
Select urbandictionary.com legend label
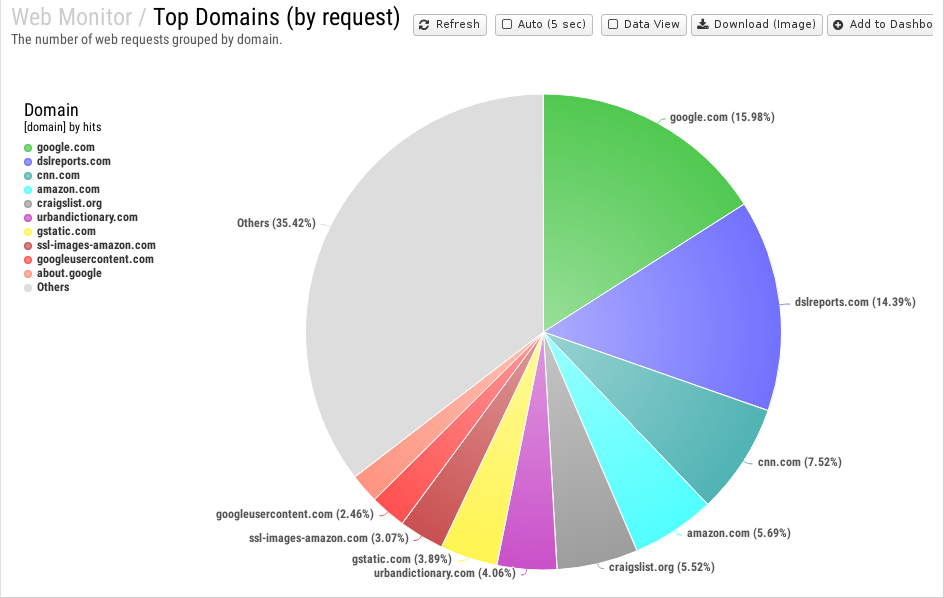tap(87, 217)
